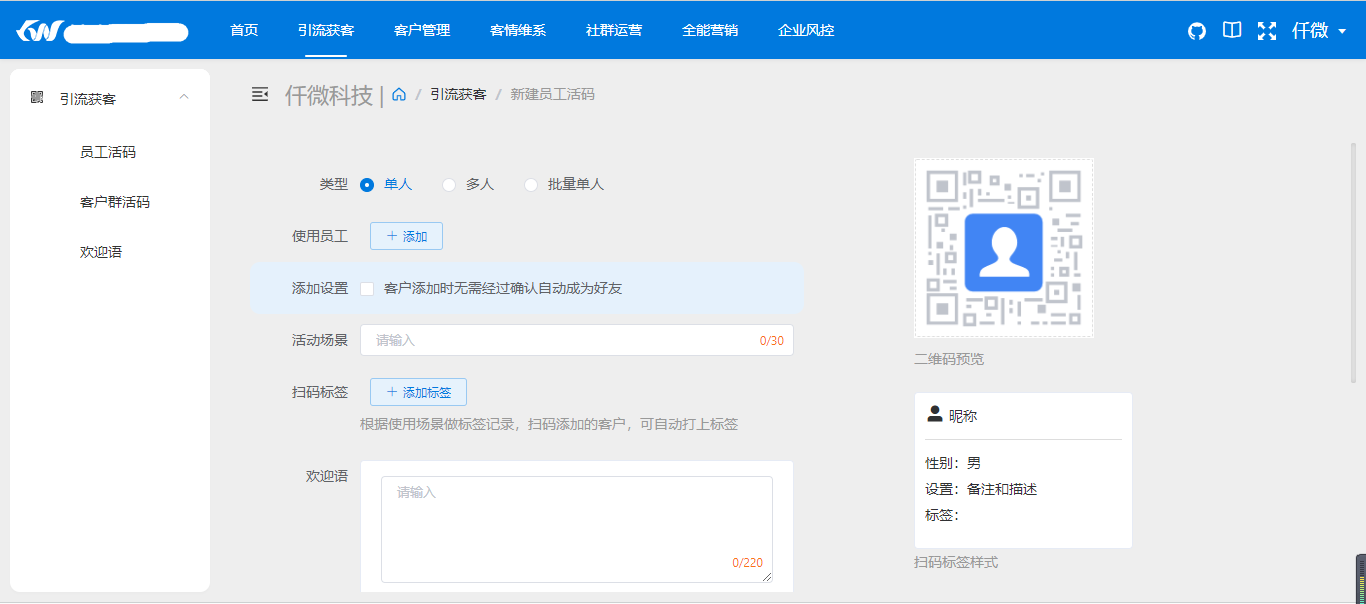Open the documentation book icon
The width and height of the screenshot is (1366, 604).
tap(1232, 30)
